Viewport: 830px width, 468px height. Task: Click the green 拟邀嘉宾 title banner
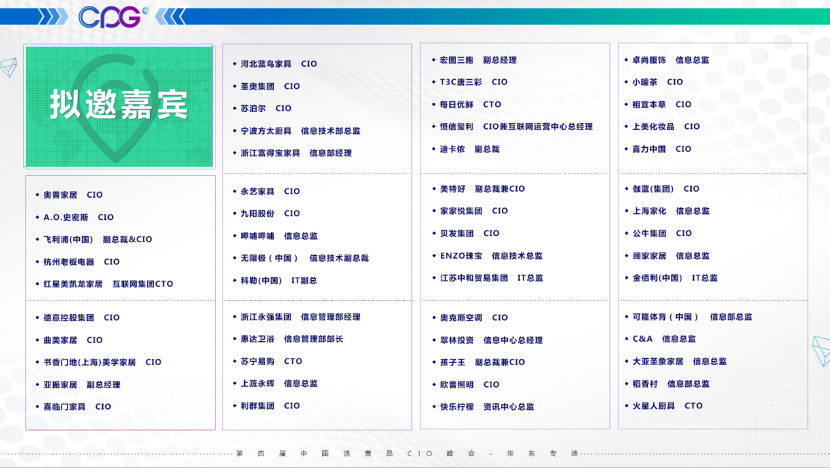[x=119, y=106]
